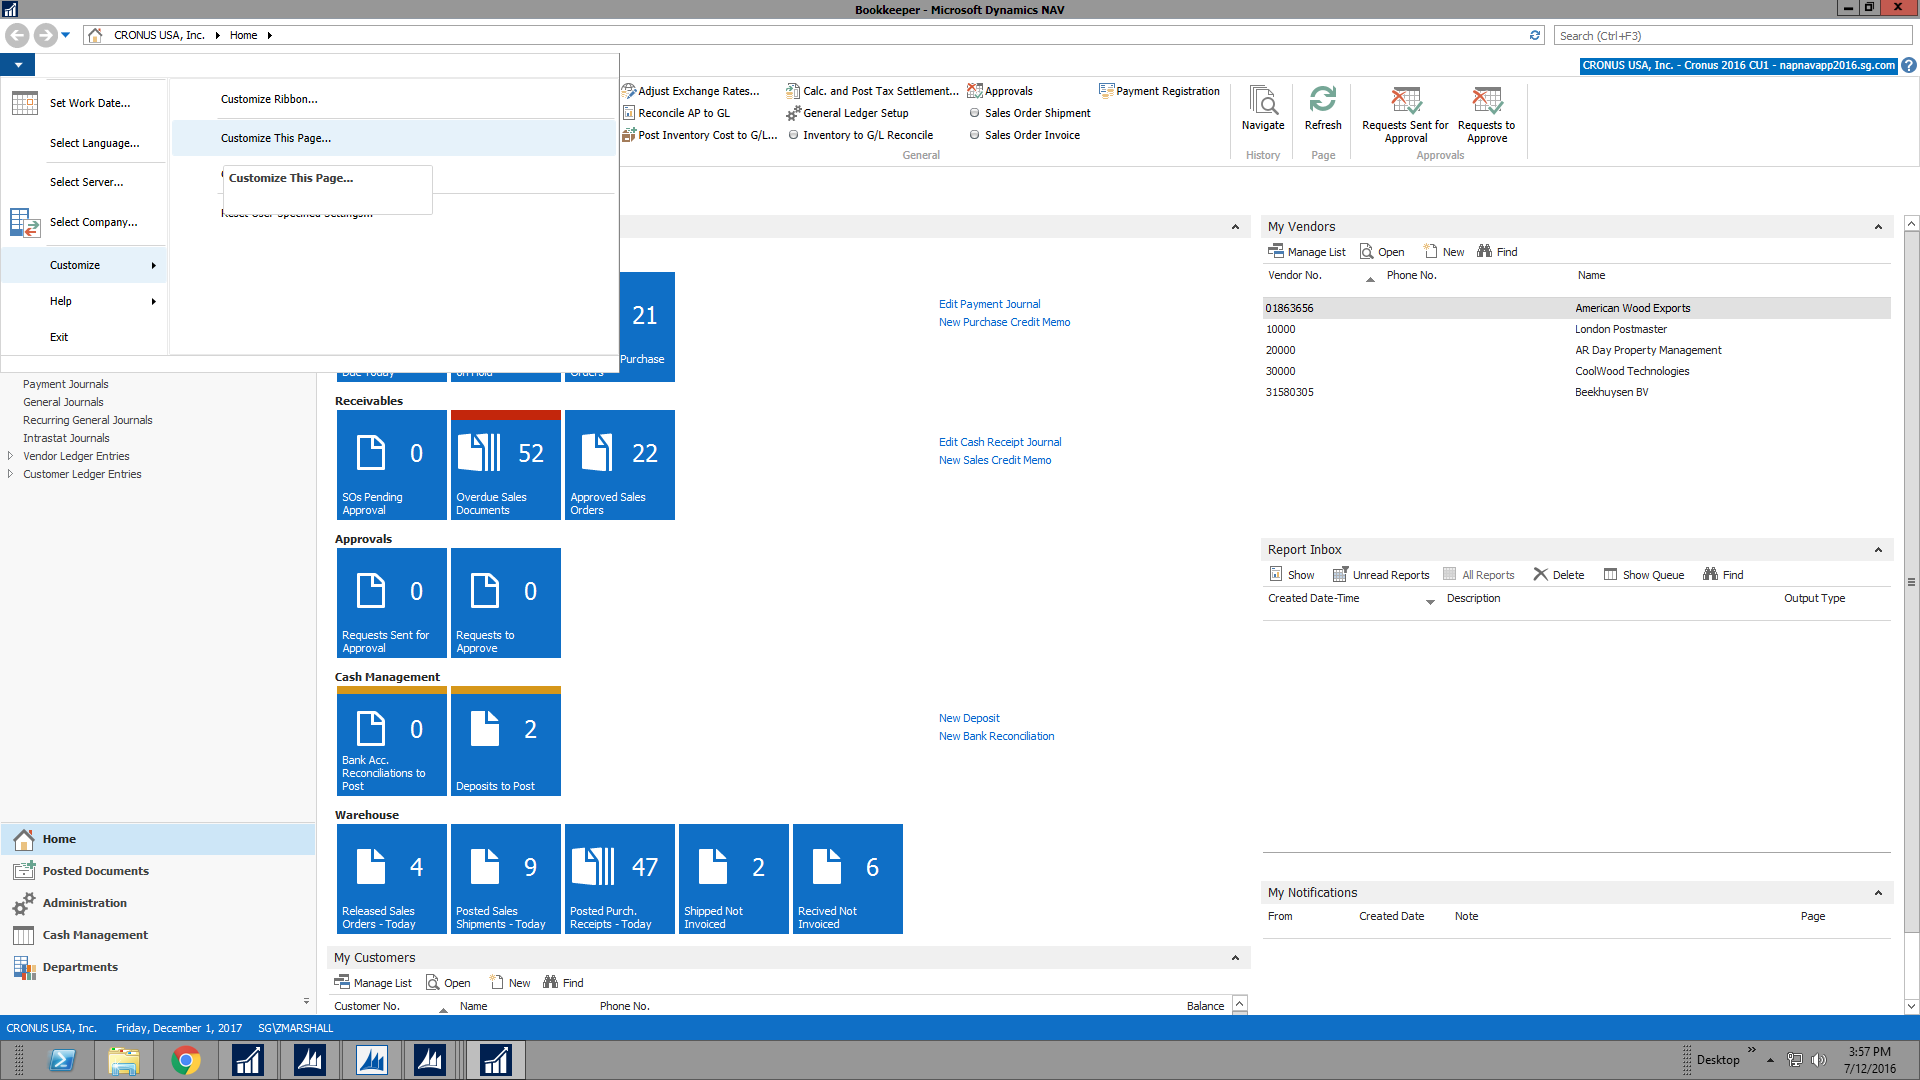Choose Select Language menu item
Viewport: 1920px width, 1080px height.
94,143
